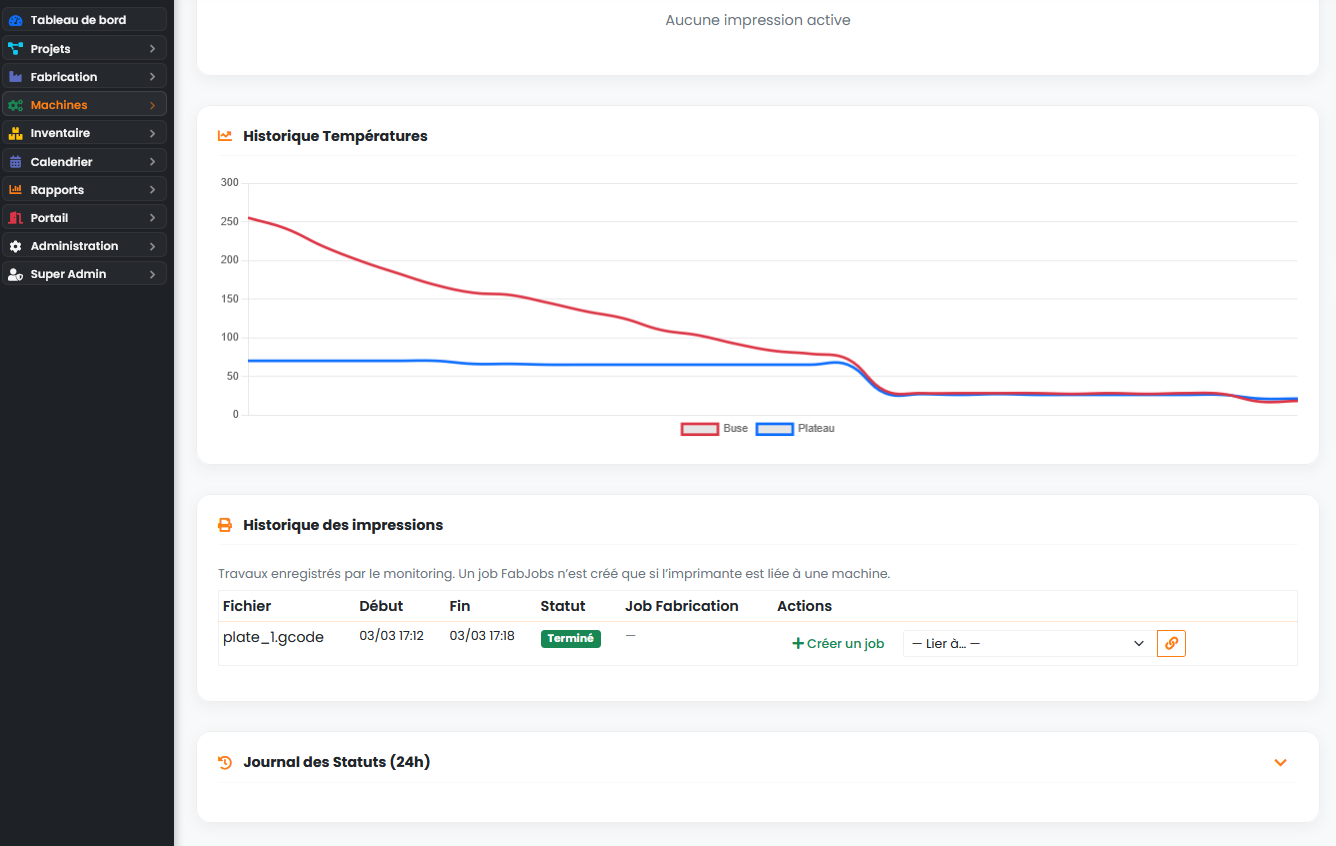
Task: Toggle the Buse series in the temperature chart
Action: coord(715,428)
